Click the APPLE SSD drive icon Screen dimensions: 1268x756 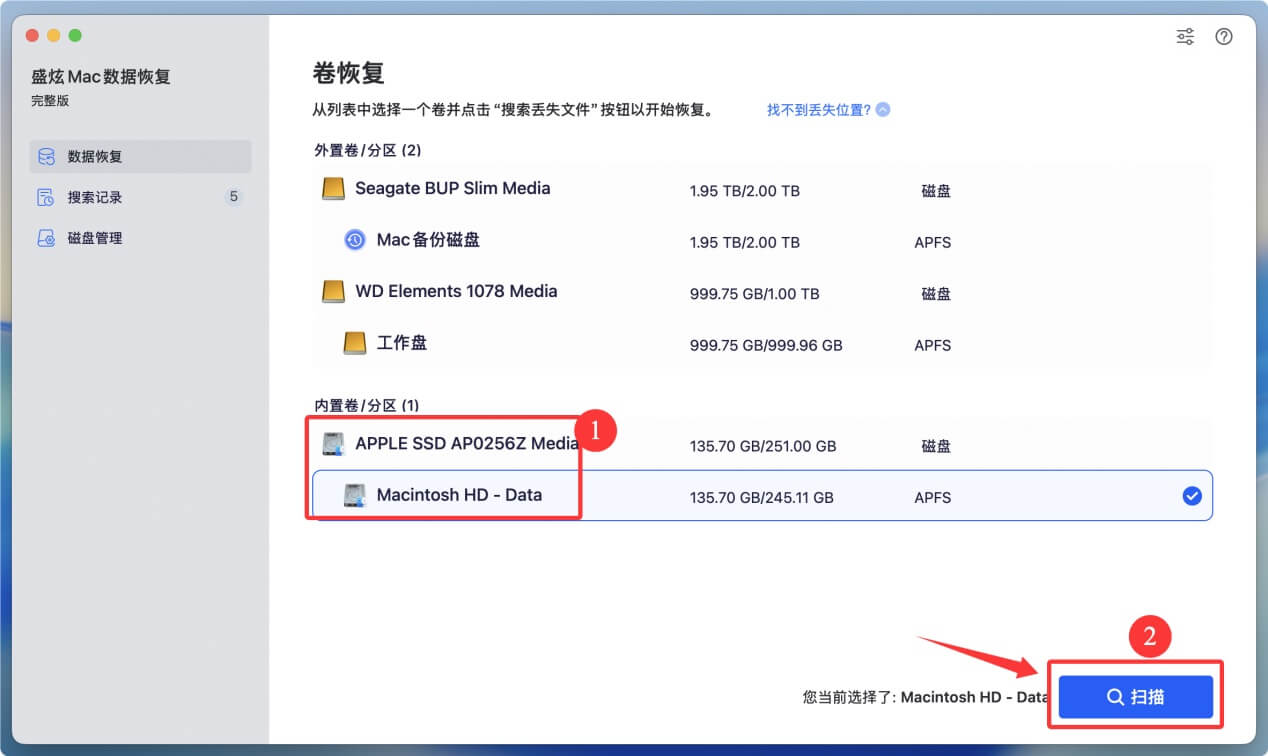(x=333, y=444)
